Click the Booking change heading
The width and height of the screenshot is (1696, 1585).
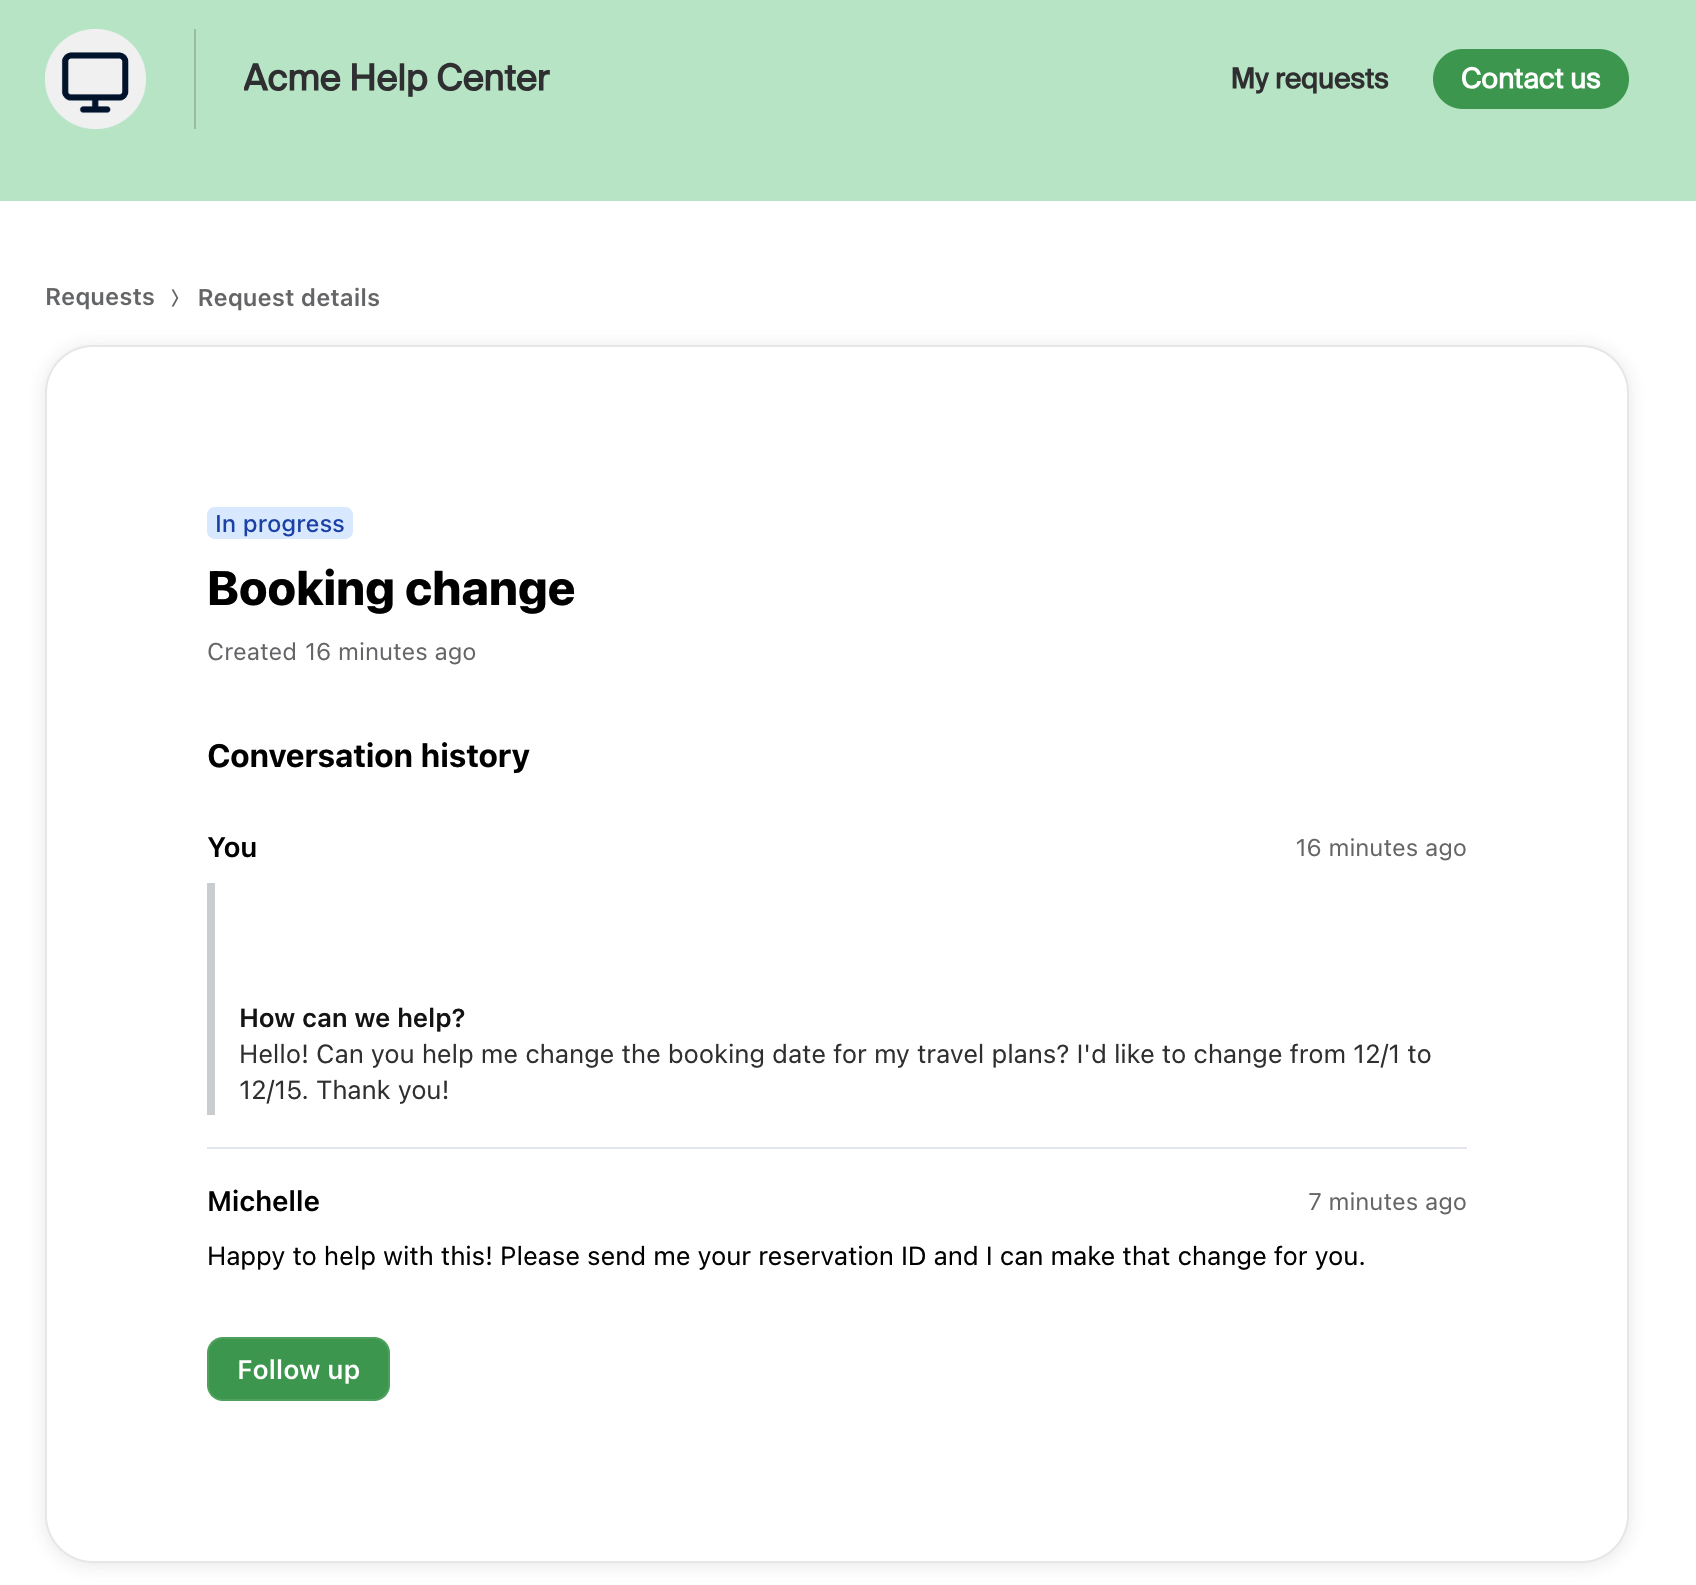tap(391, 589)
